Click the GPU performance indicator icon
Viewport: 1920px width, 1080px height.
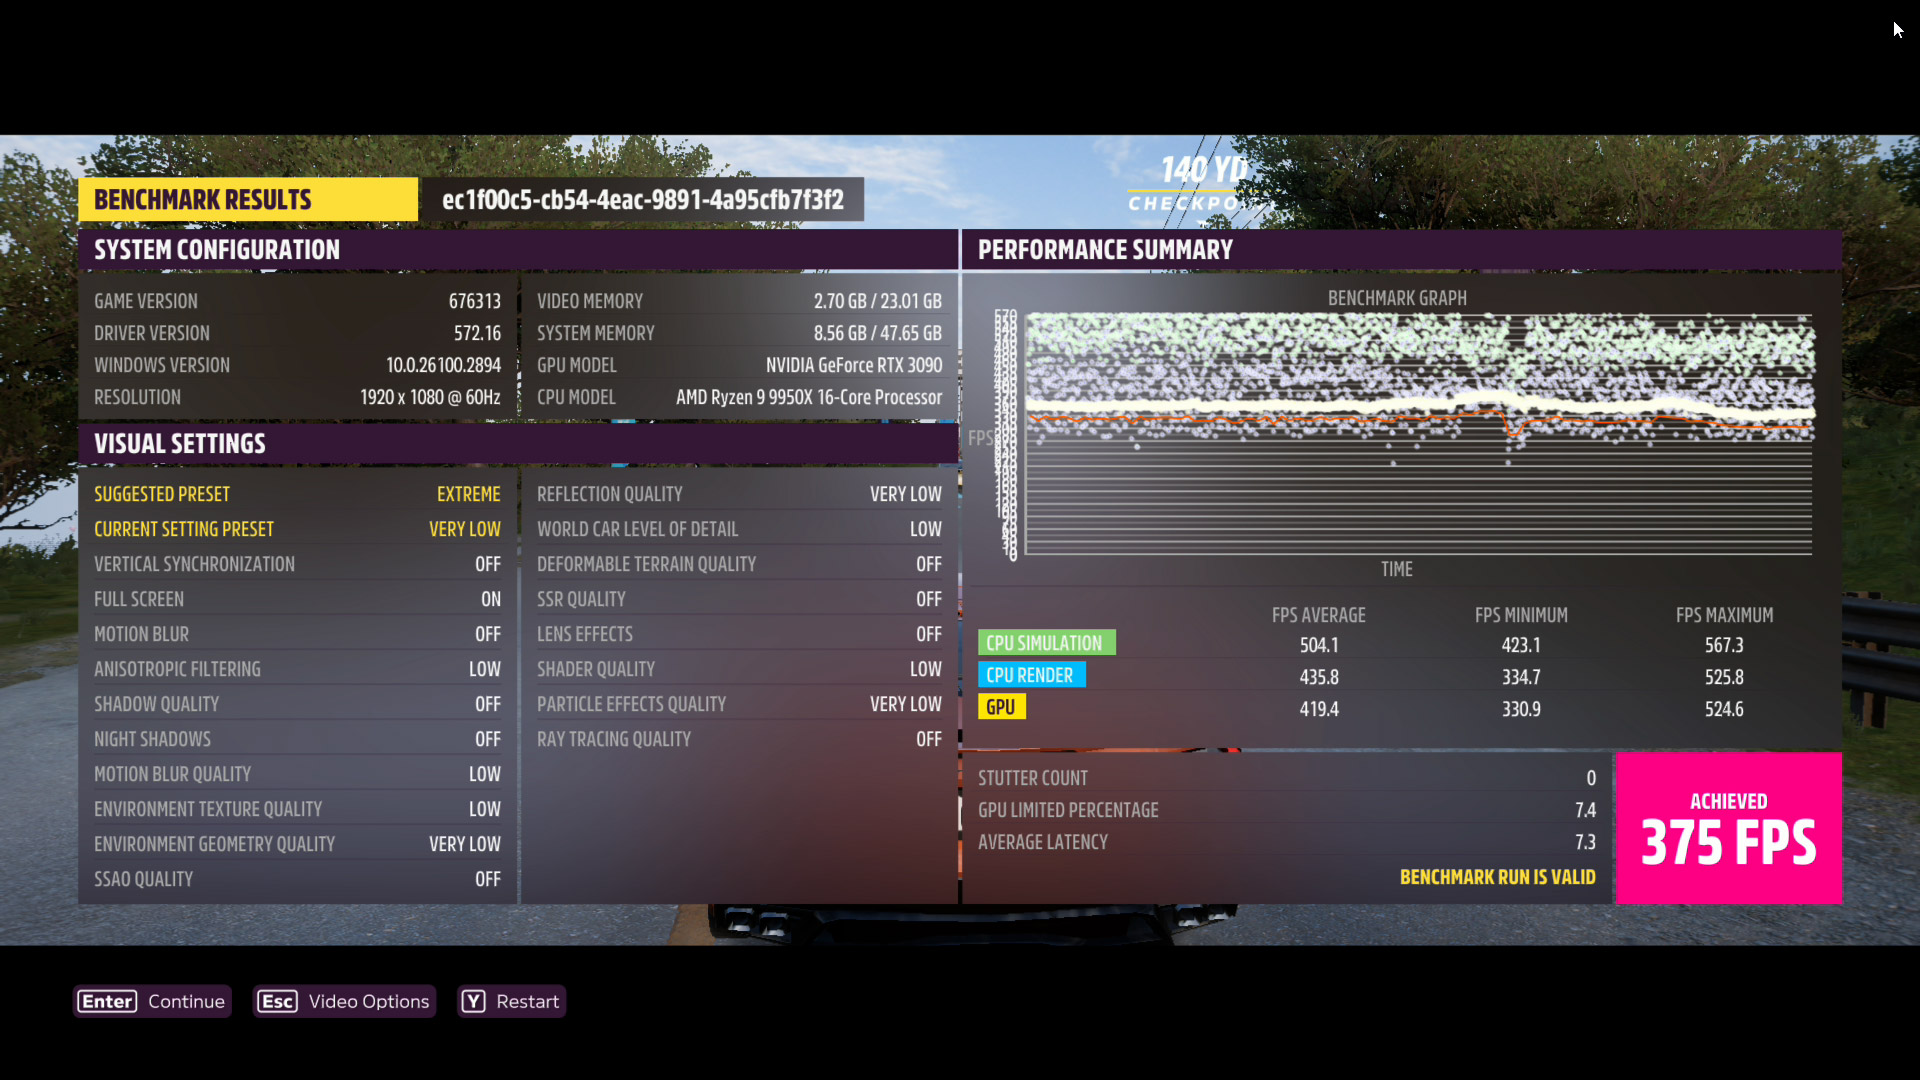click(x=1001, y=708)
